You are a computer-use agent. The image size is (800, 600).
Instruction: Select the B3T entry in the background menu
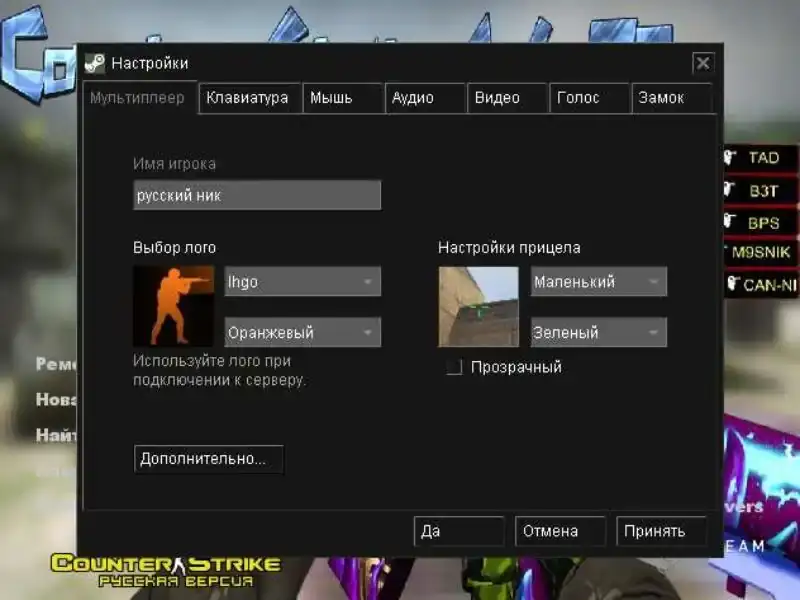click(761, 191)
